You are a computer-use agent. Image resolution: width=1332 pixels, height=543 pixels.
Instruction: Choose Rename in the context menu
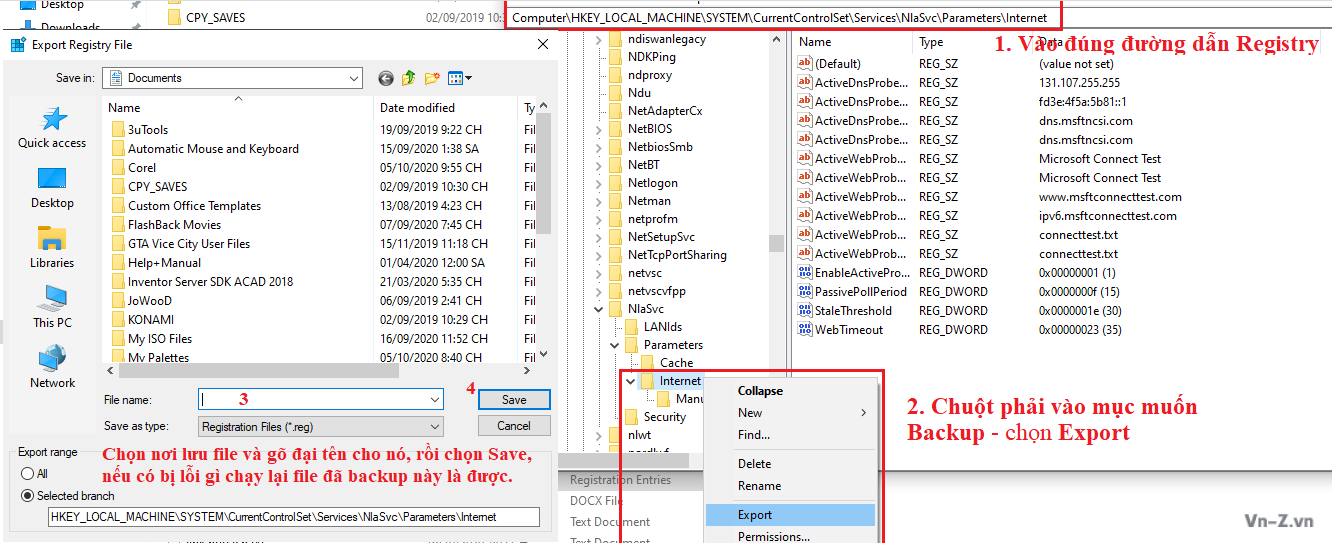click(790, 486)
